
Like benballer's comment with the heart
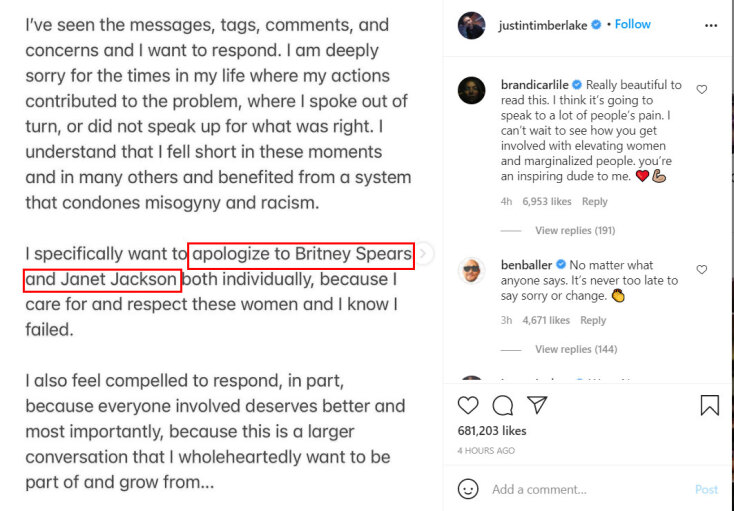pos(702,270)
